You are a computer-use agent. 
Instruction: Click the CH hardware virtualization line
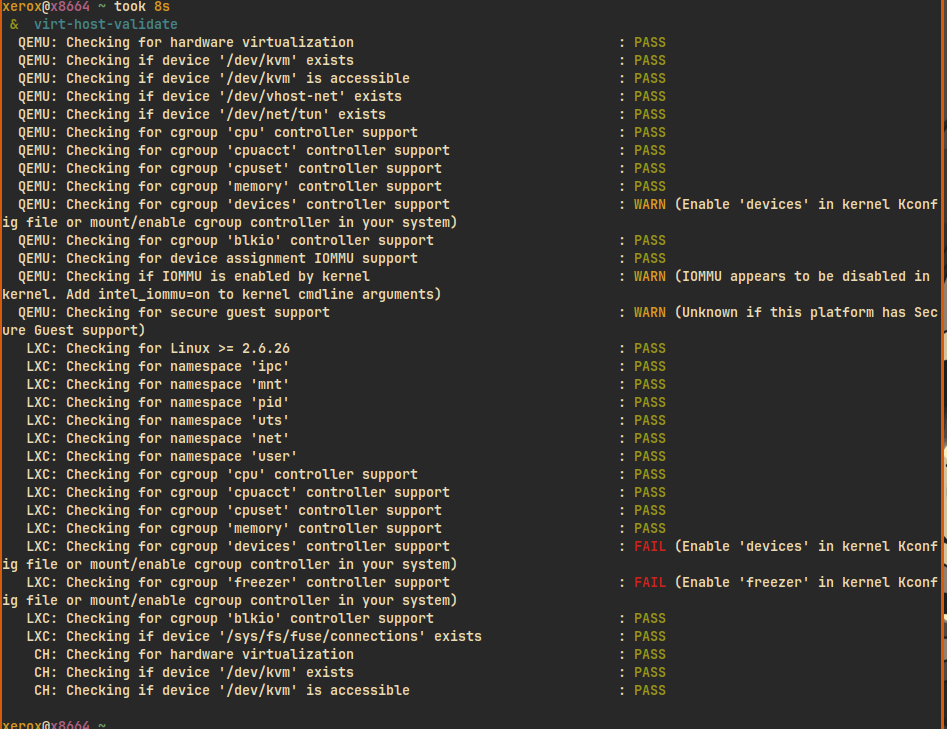click(194, 654)
